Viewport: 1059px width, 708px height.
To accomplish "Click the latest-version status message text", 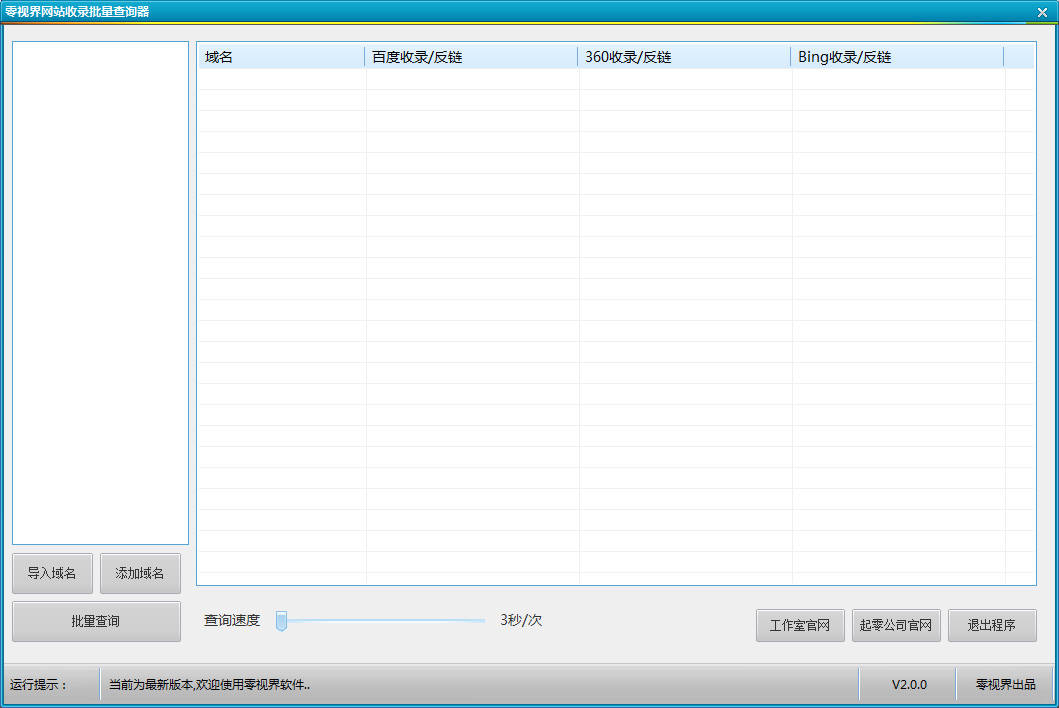I will 209,685.
